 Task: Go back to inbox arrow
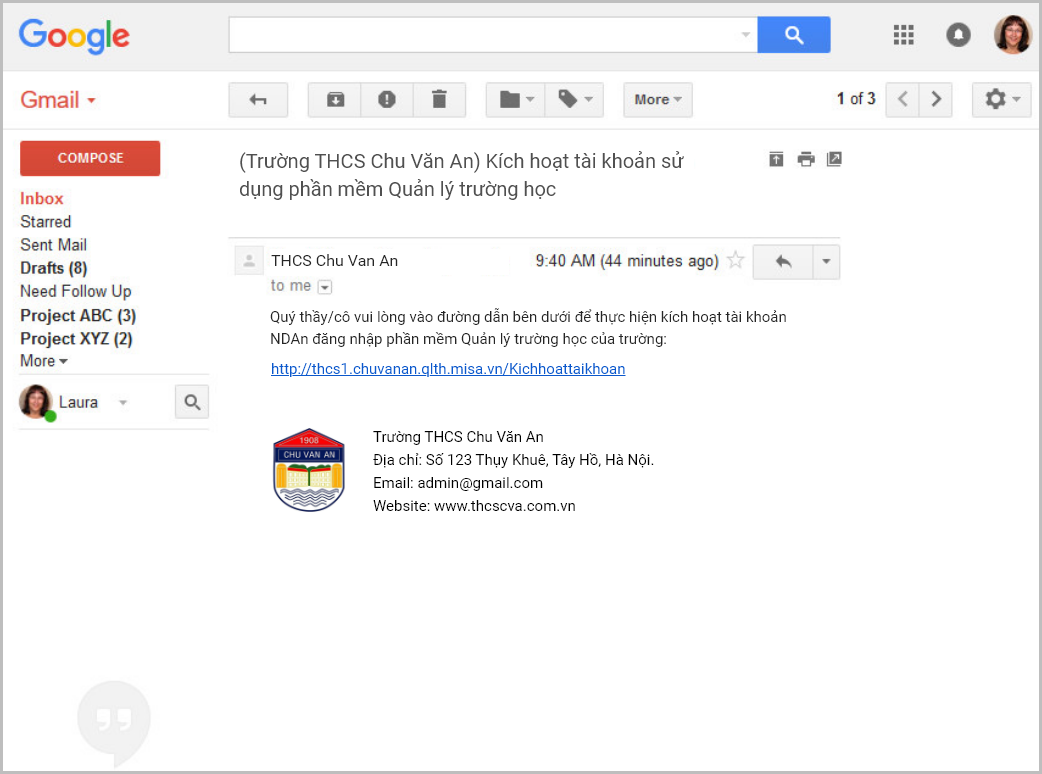point(258,100)
